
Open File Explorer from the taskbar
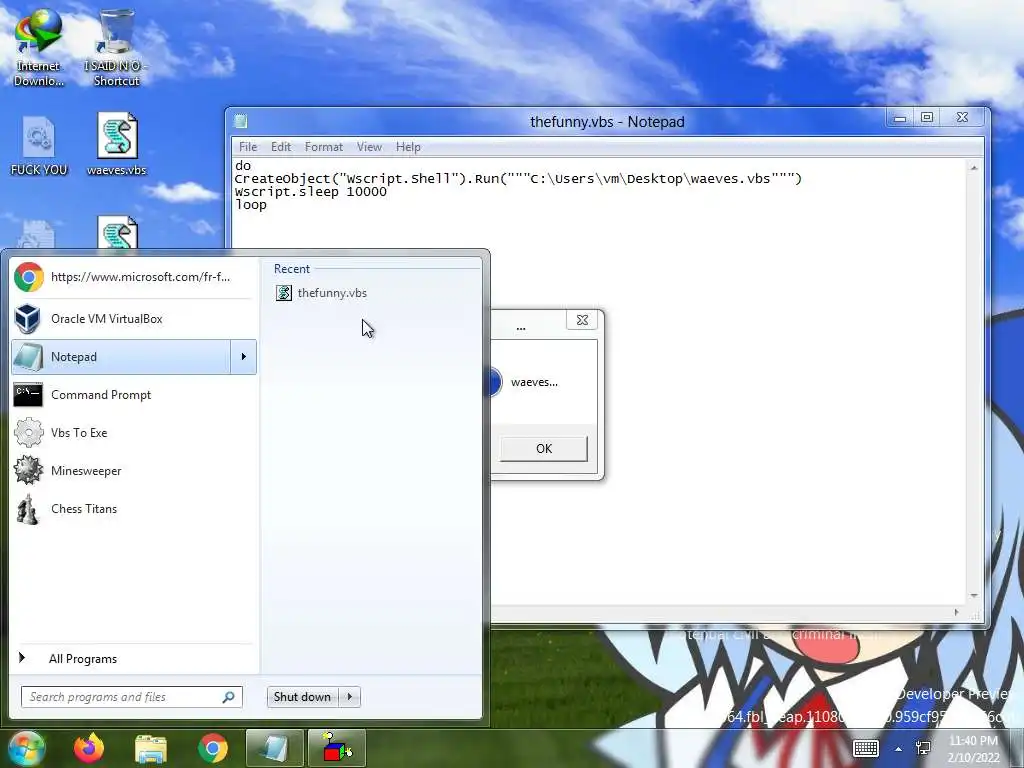(150, 748)
